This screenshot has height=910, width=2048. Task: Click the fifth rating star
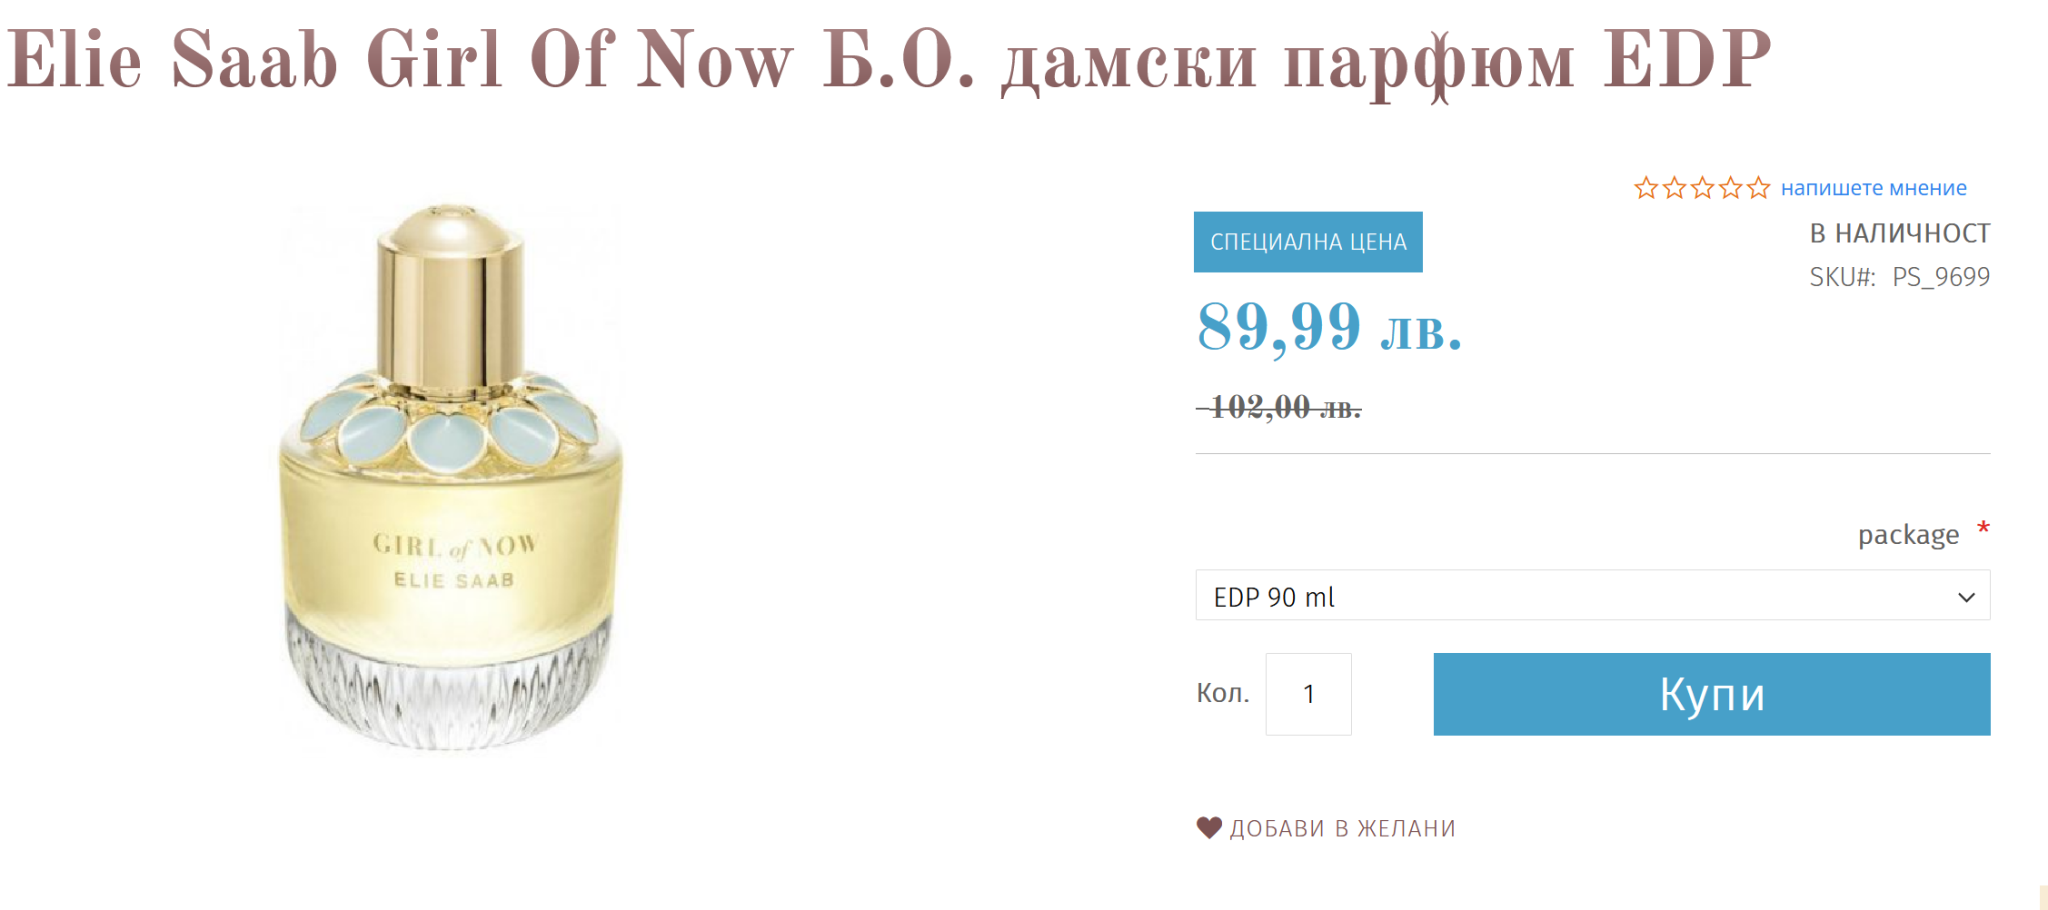[1758, 188]
